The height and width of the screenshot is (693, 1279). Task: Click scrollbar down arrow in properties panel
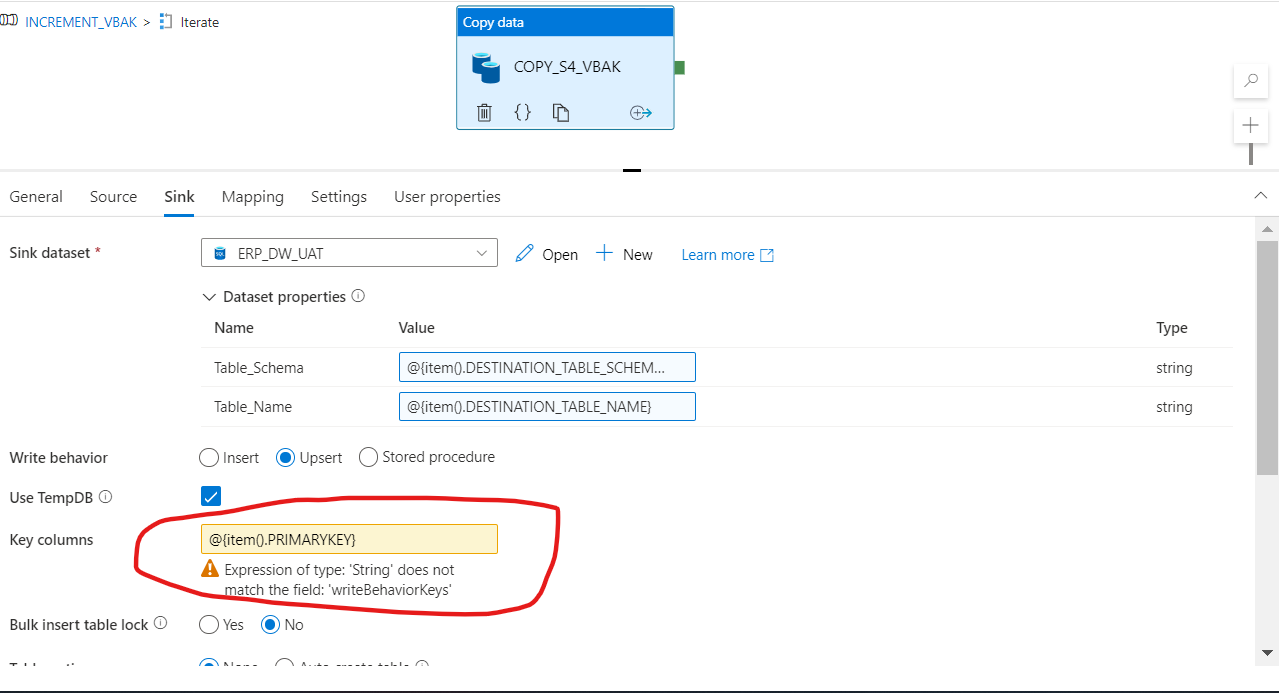coord(1267,652)
